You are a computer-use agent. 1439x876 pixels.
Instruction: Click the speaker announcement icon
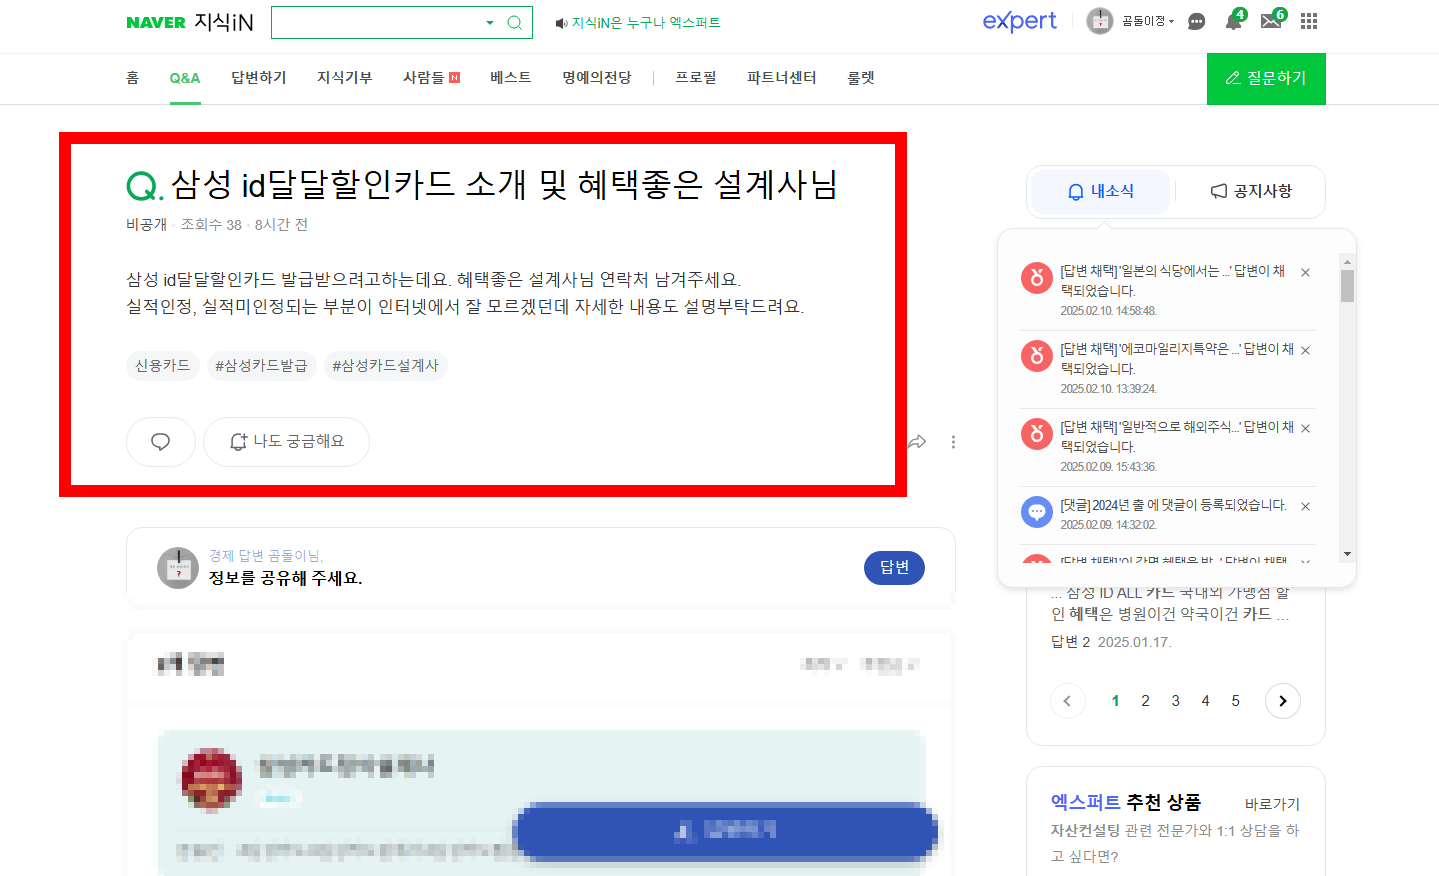(x=561, y=23)
